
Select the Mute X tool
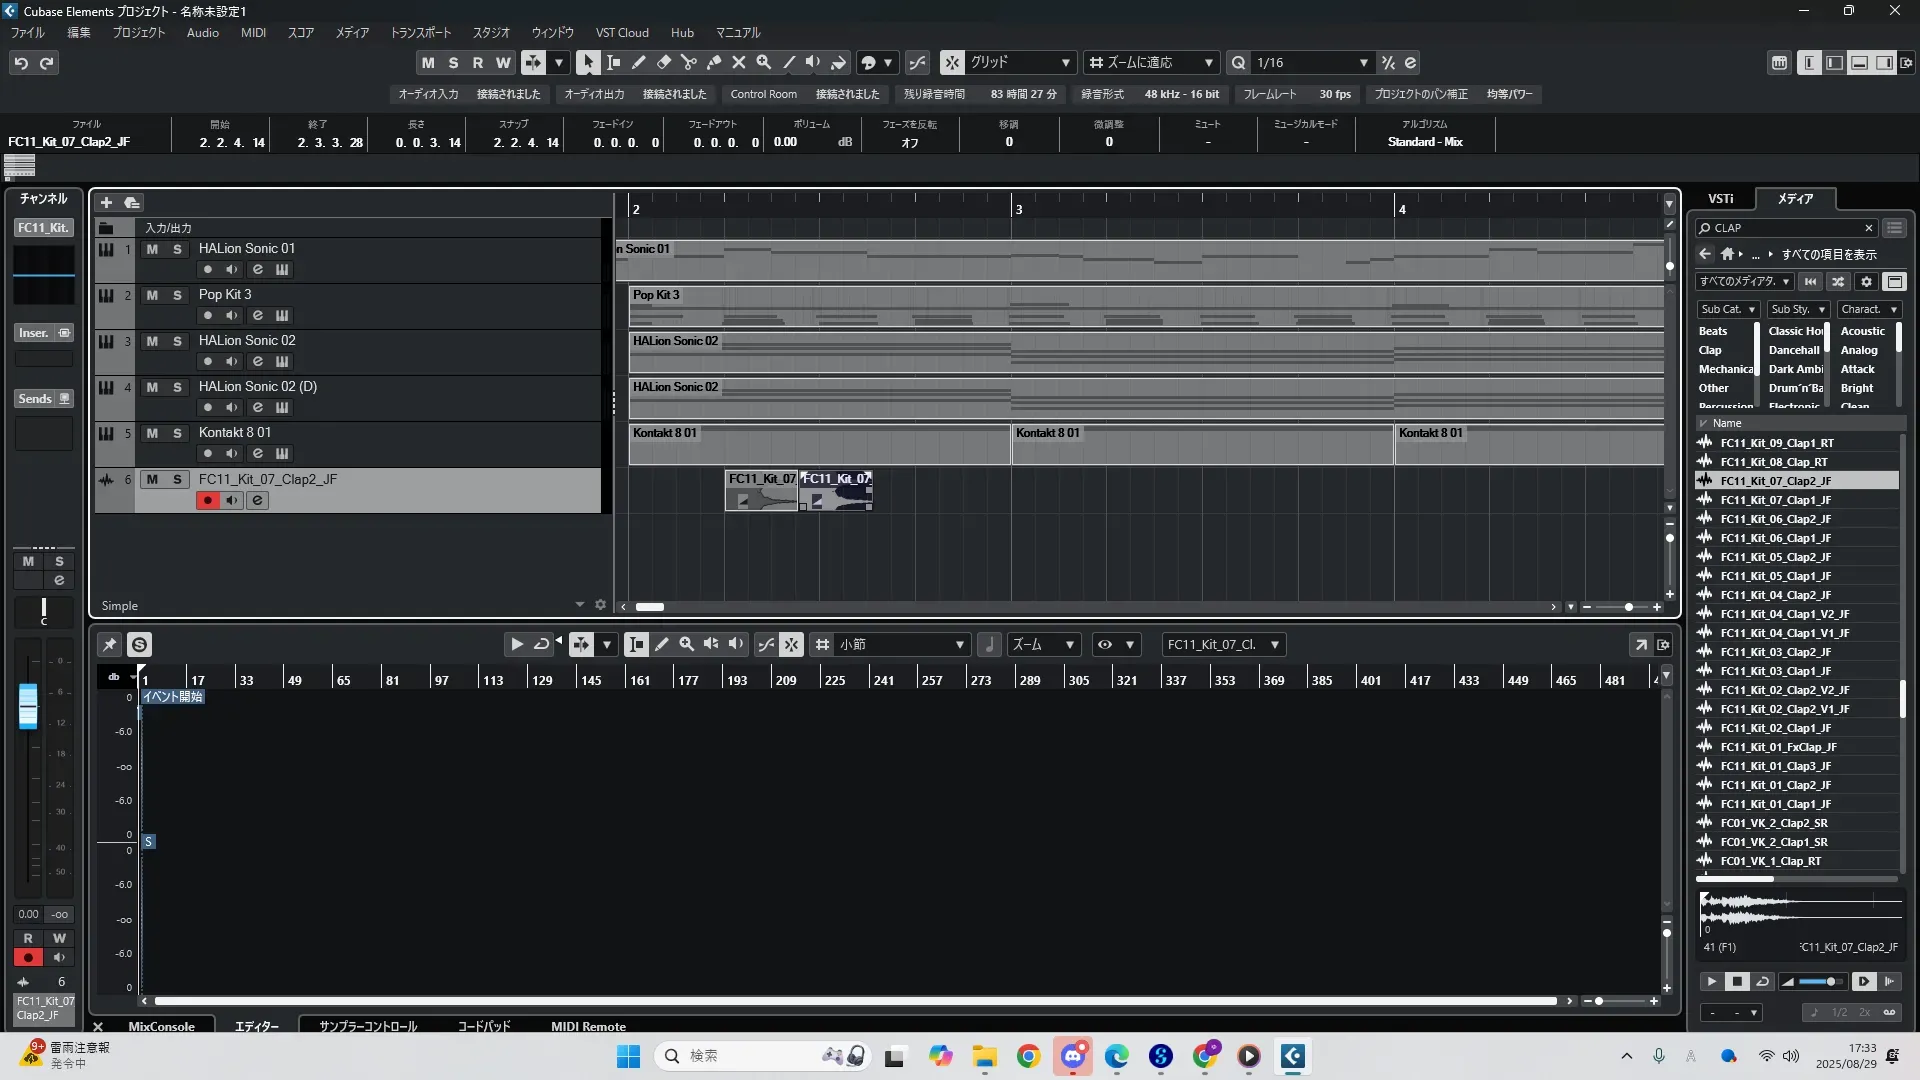click(x=738, y=62)
